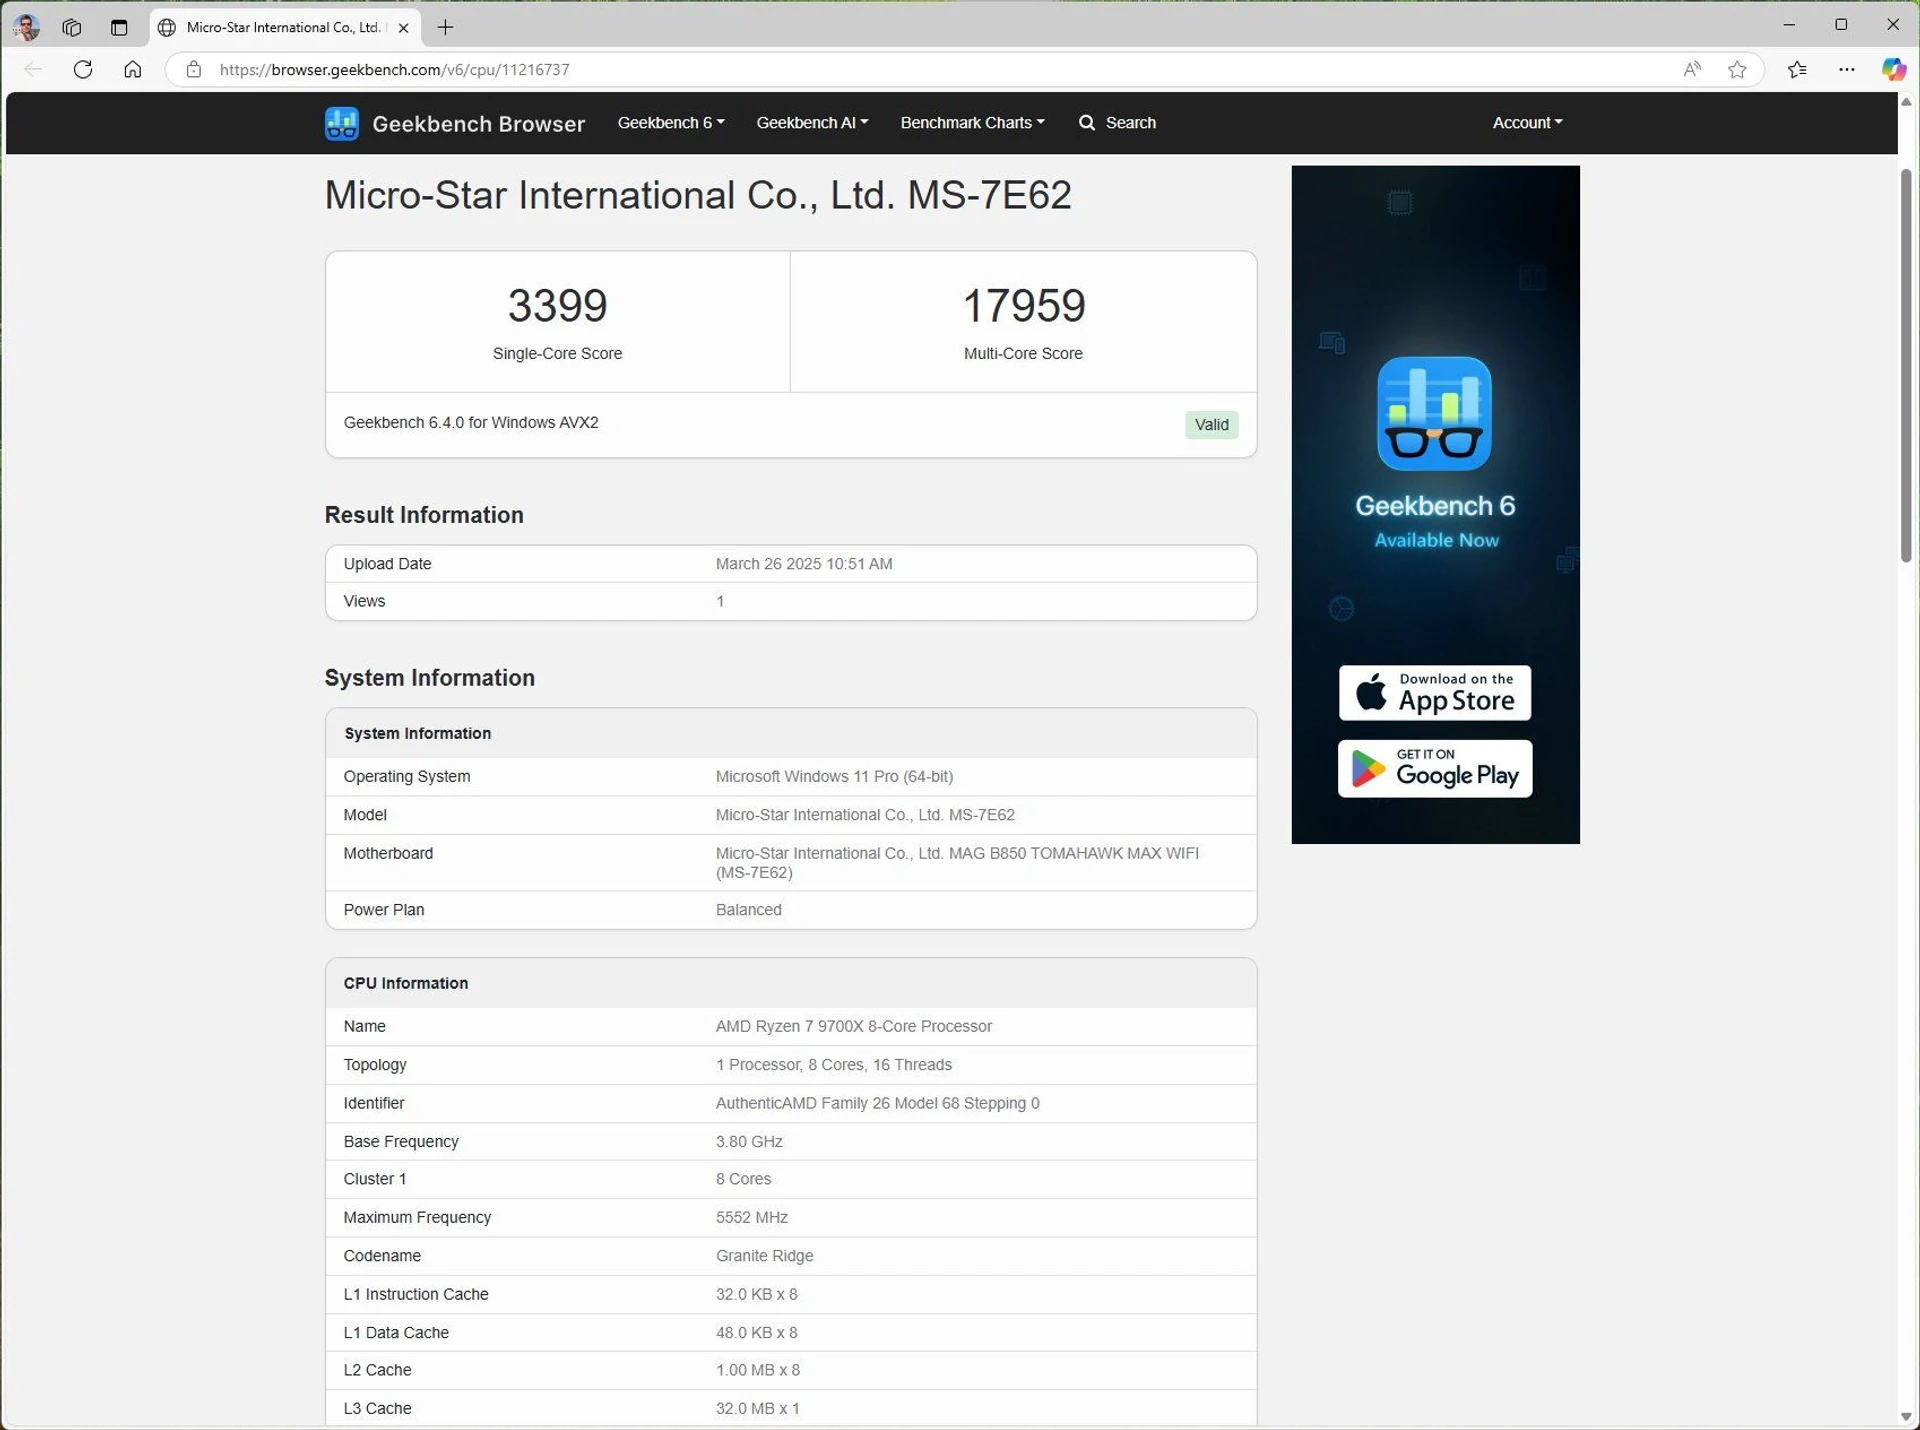1920x1430 pixels.
Task: Open the Favorites list icon
Action: (x=1797, y=69)
